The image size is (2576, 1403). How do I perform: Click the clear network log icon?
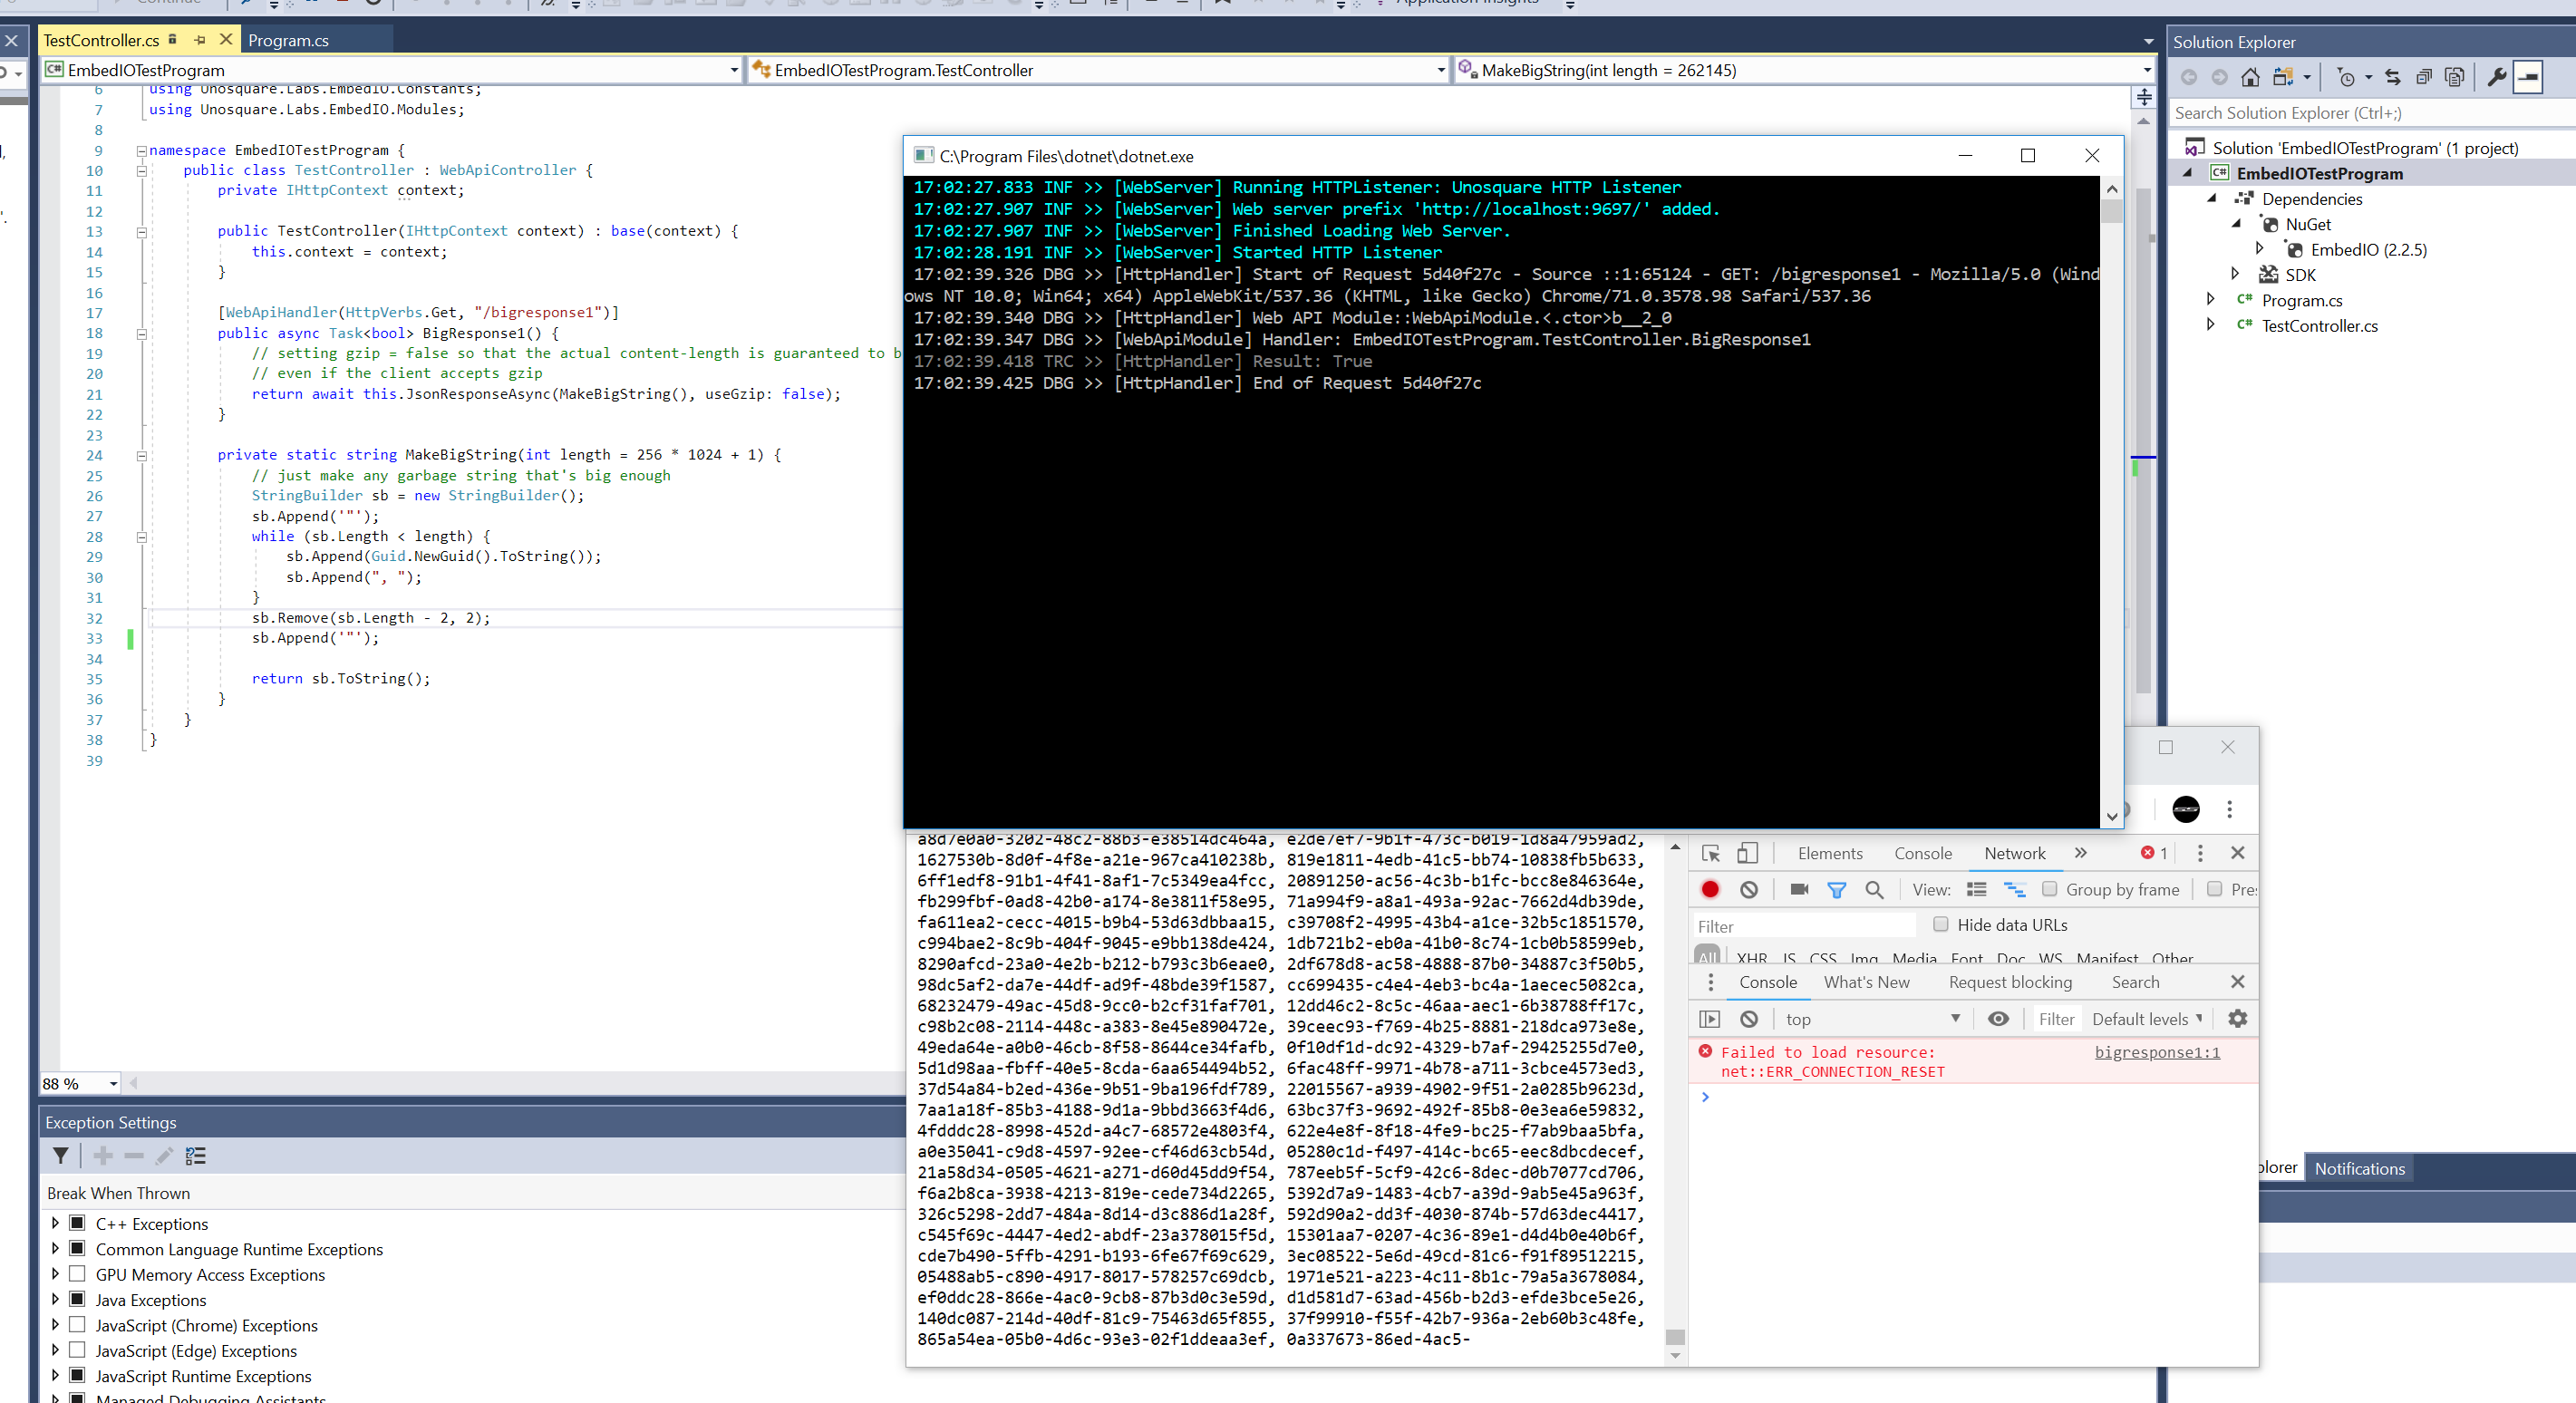coord(1749,889)
